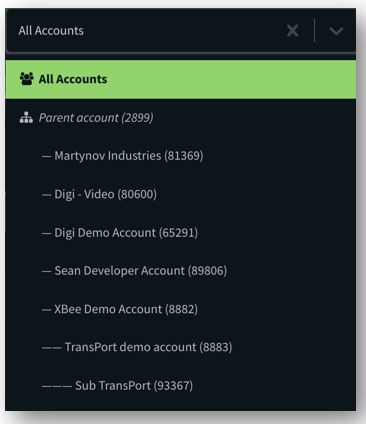This screenshot has height=424, width=366.
Task: Select the highlighted All Accounts option
Action: click(x=181, y=79)
